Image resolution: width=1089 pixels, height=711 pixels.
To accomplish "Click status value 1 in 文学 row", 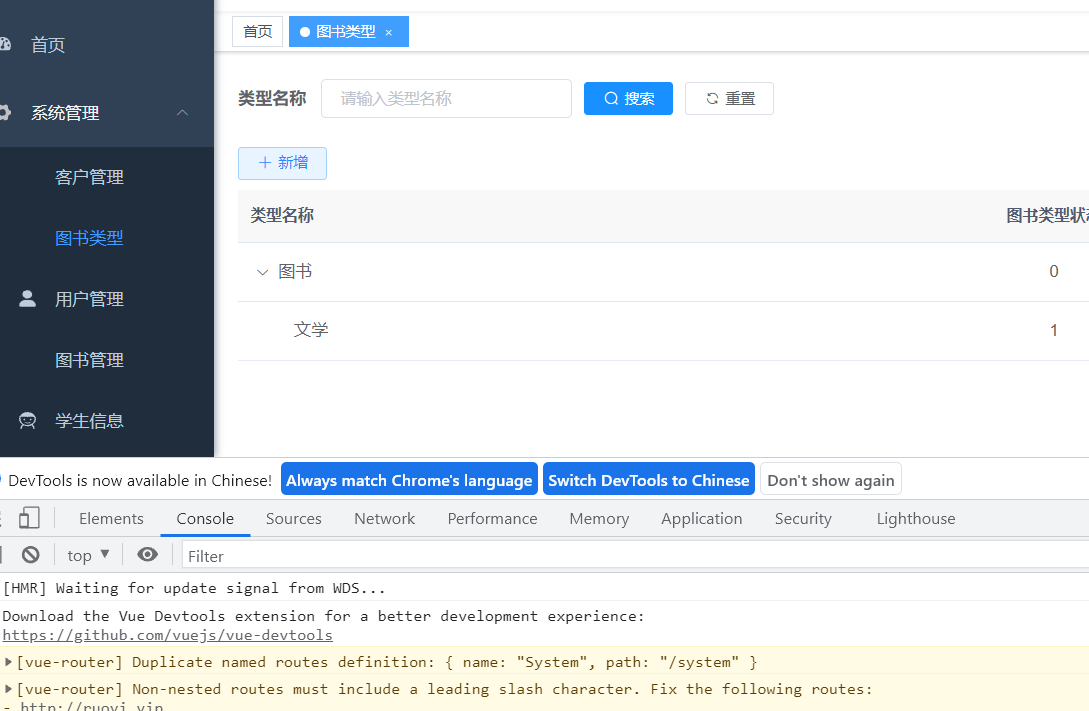I will (x=1054, y=331).
